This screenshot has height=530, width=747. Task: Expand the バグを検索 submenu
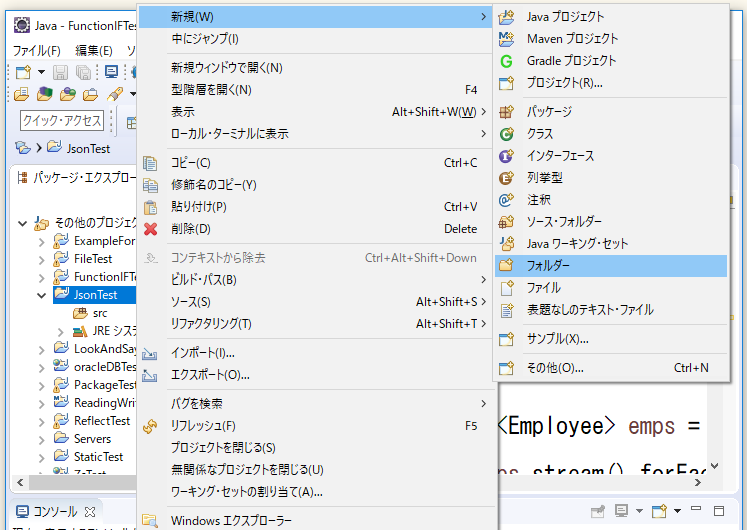tap(315, 404)
